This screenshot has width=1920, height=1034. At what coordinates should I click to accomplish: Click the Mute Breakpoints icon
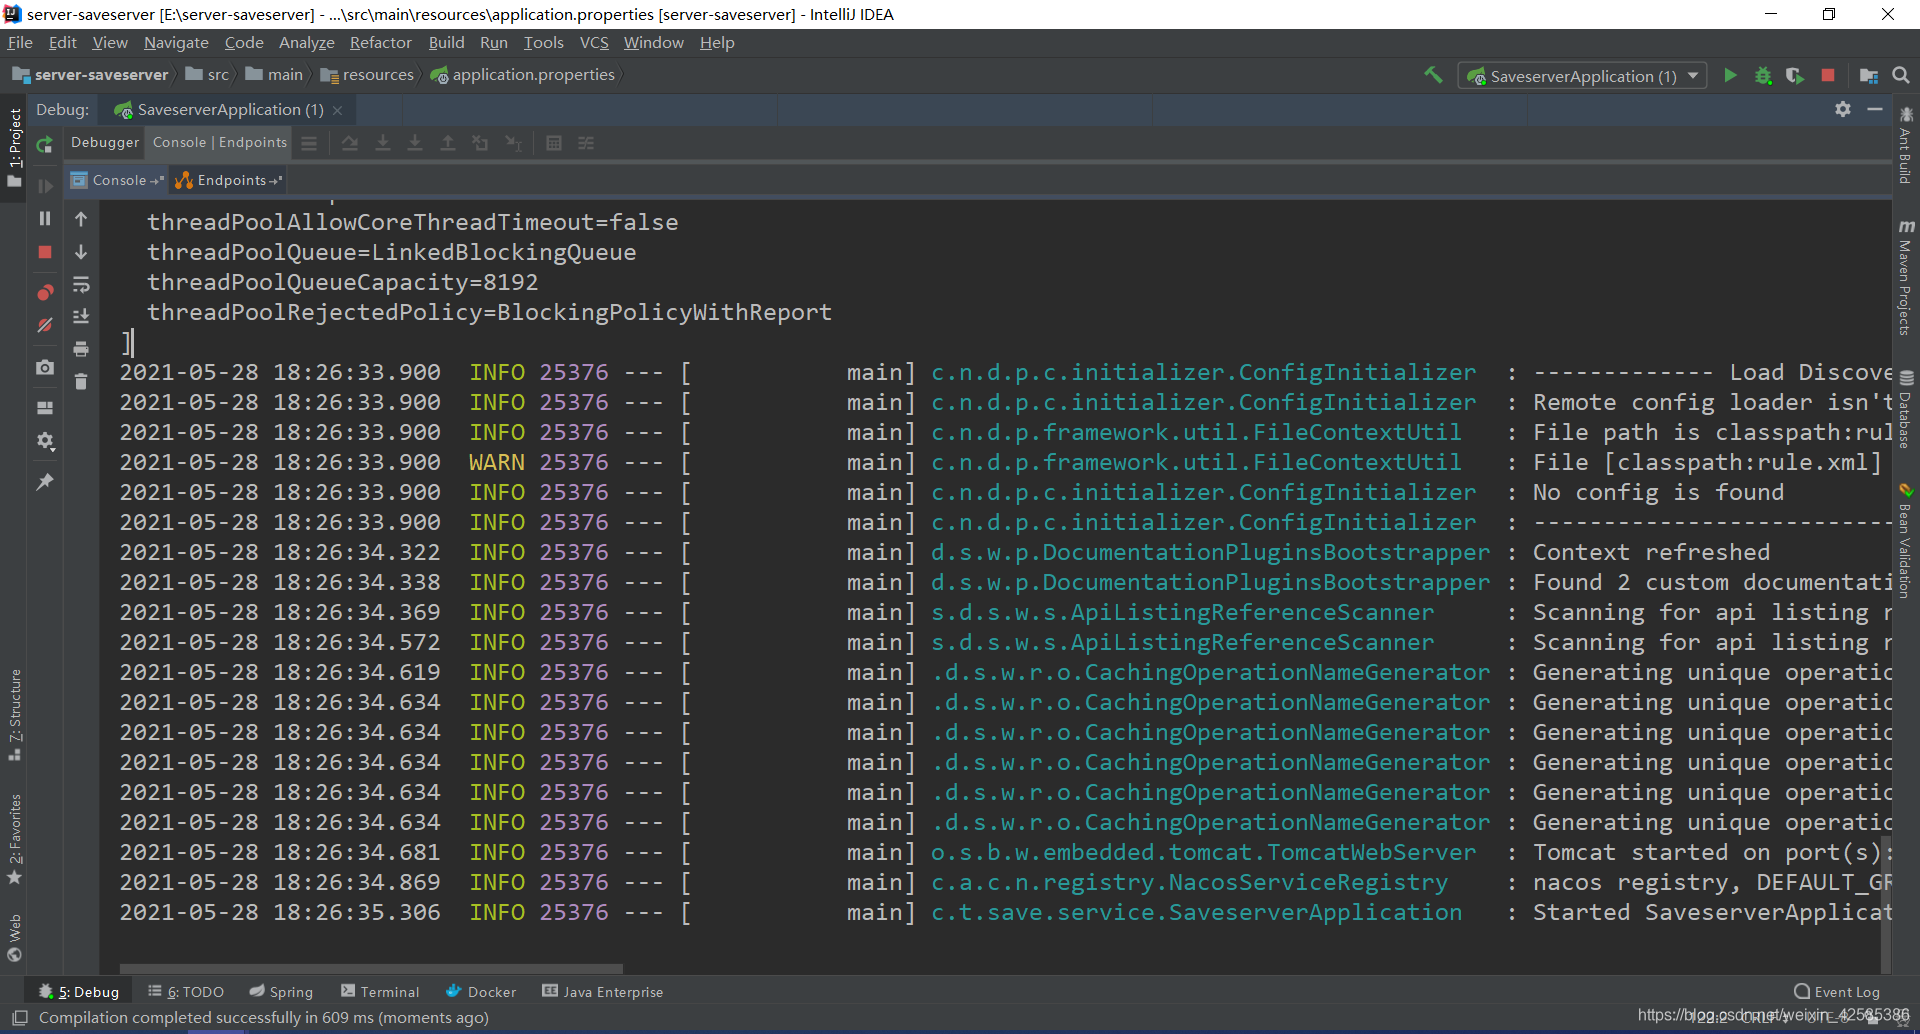click(x=44, y=325)
